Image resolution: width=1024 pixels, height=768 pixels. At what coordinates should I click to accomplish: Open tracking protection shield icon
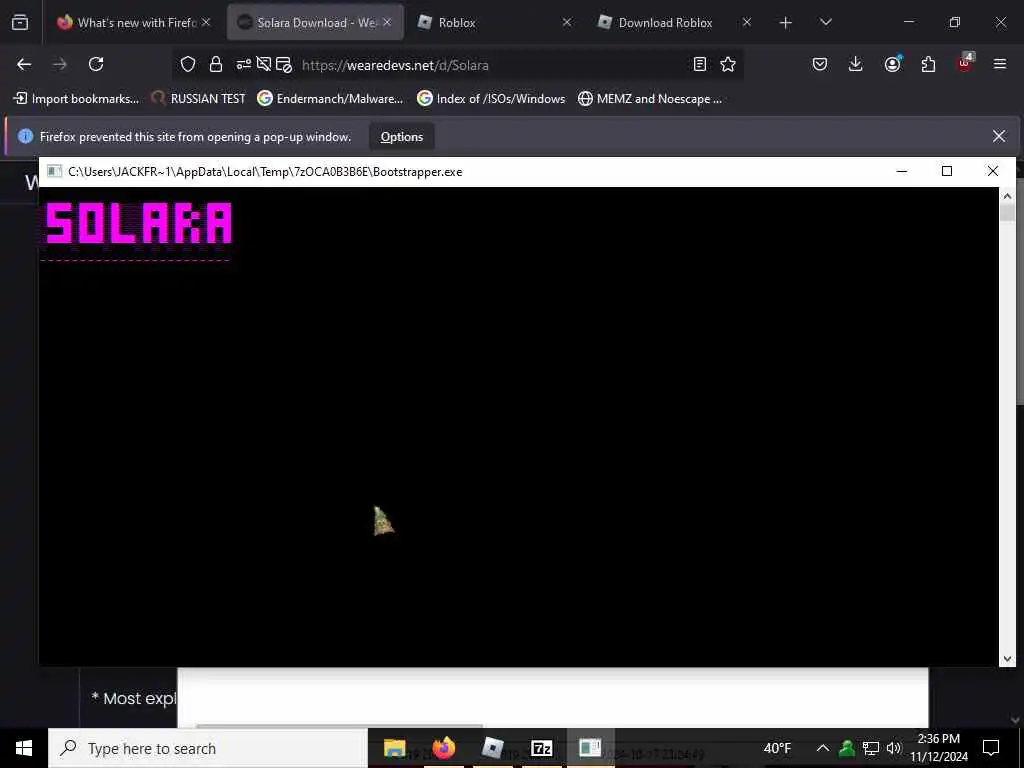188,64
